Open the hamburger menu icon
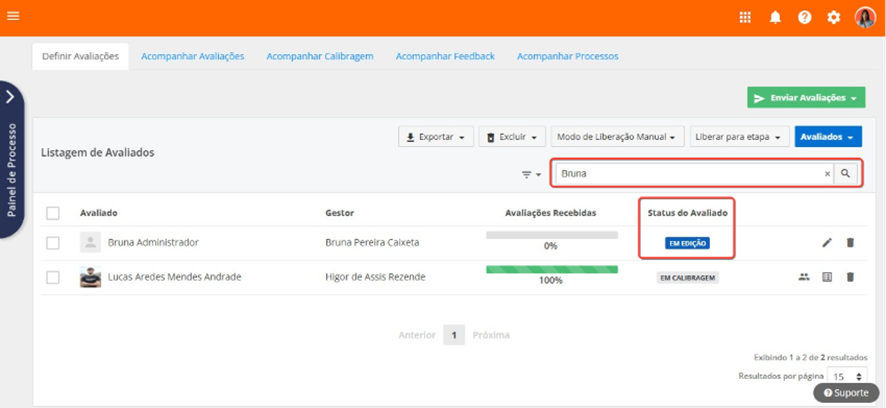 [x=14, y=16]
